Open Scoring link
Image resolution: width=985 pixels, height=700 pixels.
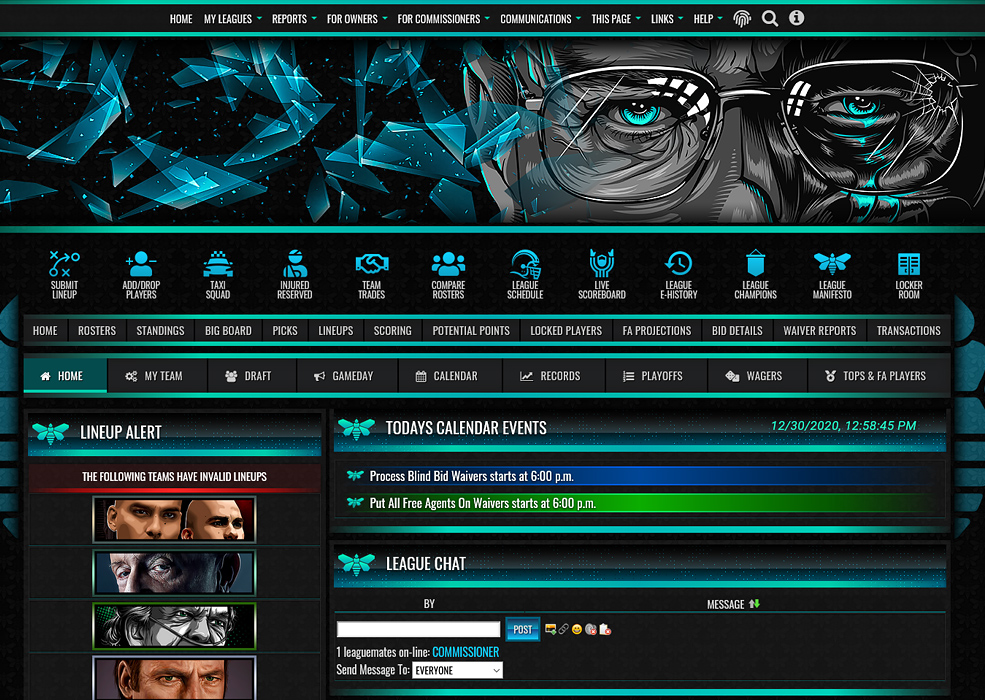click(393, 331)
